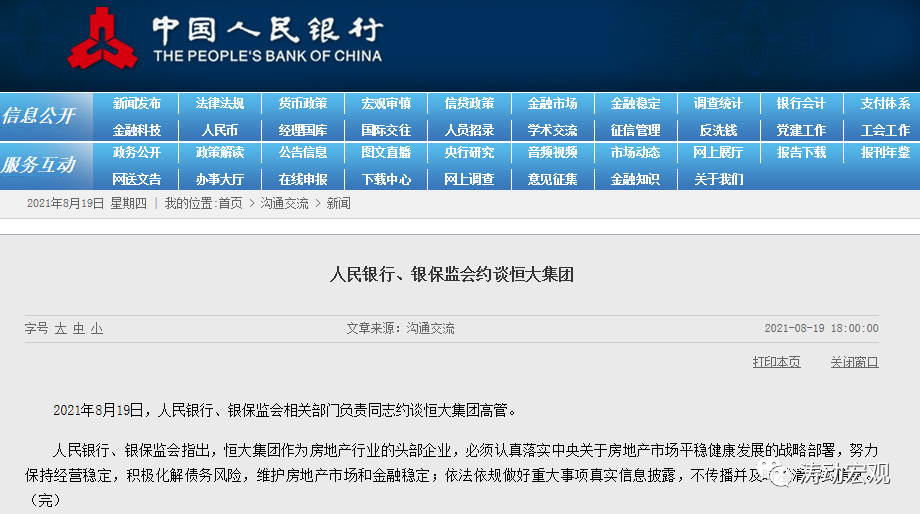Viewport: 920px width, 514px height.
Task: Click the 打印本页 link
Action: pos(776,362)
